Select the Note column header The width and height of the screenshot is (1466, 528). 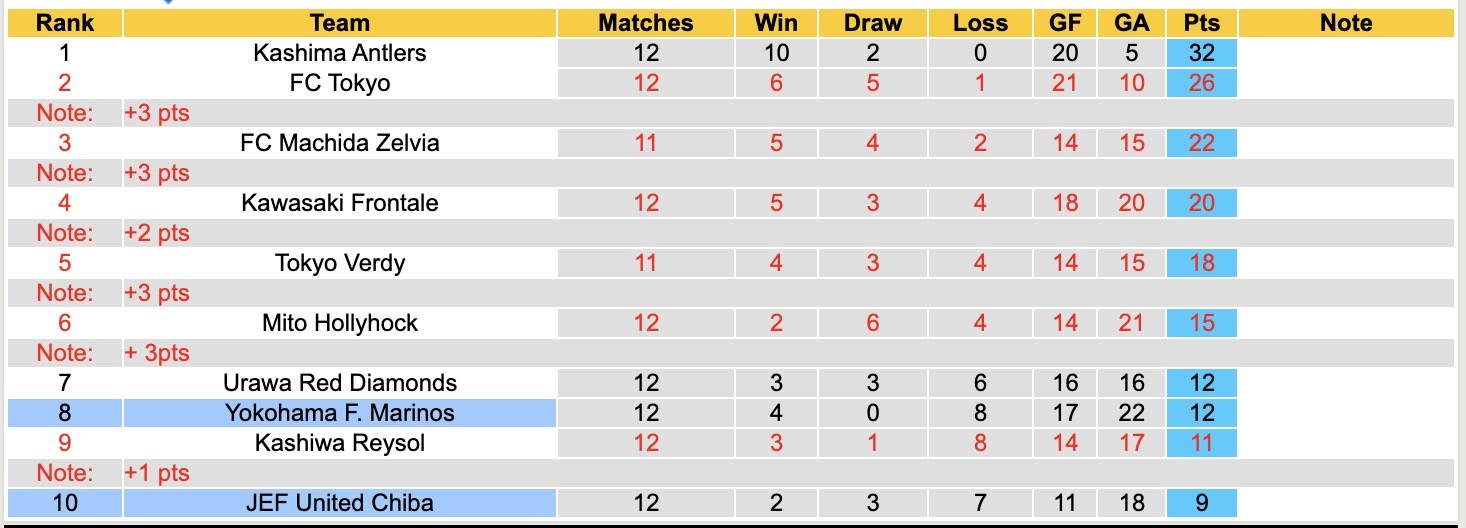[1346, 23]
